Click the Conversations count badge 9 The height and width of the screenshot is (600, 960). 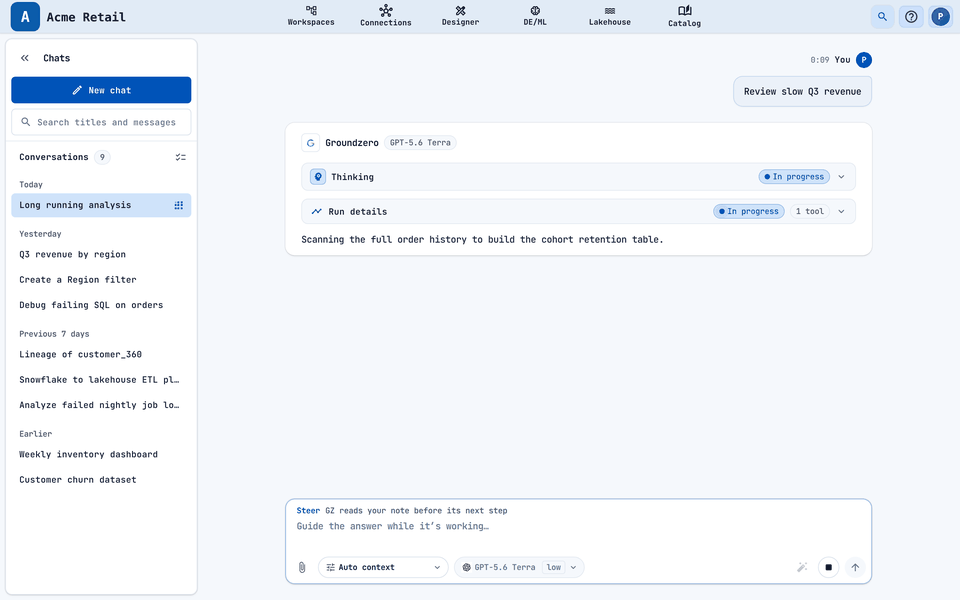(102, 157)
